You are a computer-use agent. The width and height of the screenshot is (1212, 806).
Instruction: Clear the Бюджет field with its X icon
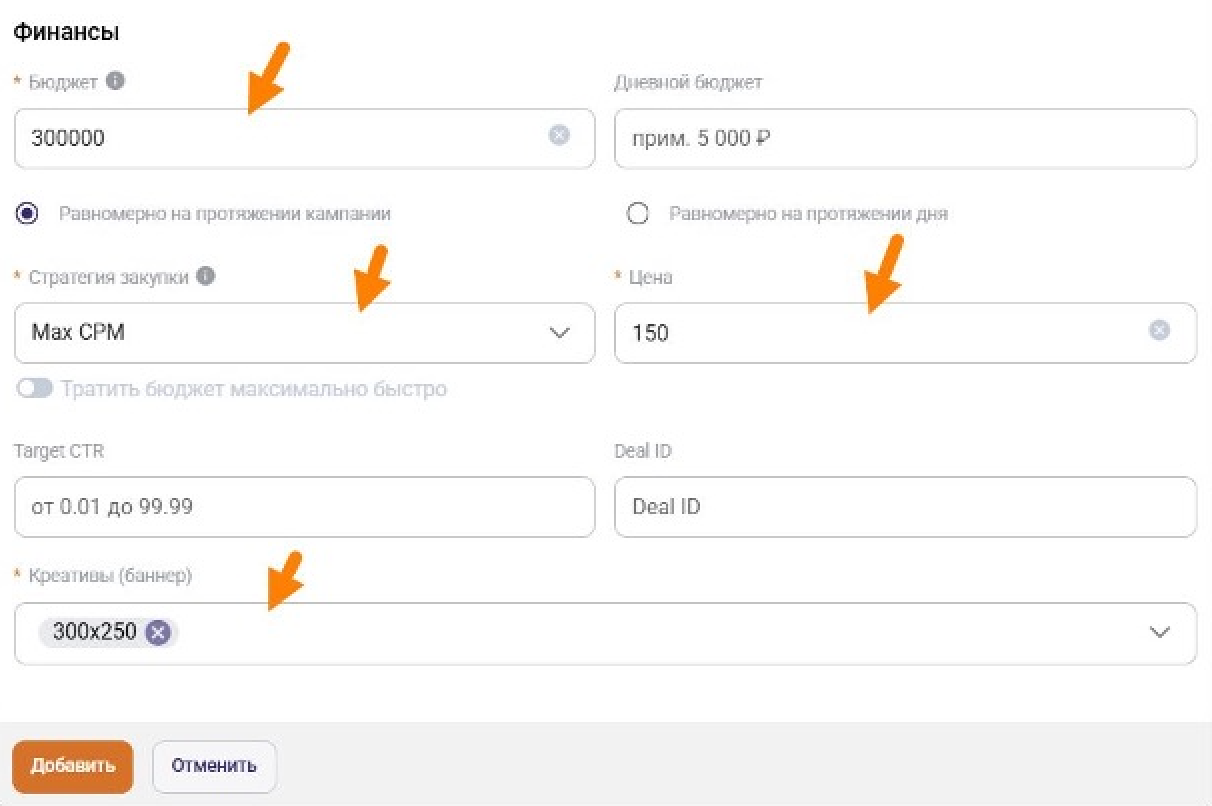click(559, 135)
